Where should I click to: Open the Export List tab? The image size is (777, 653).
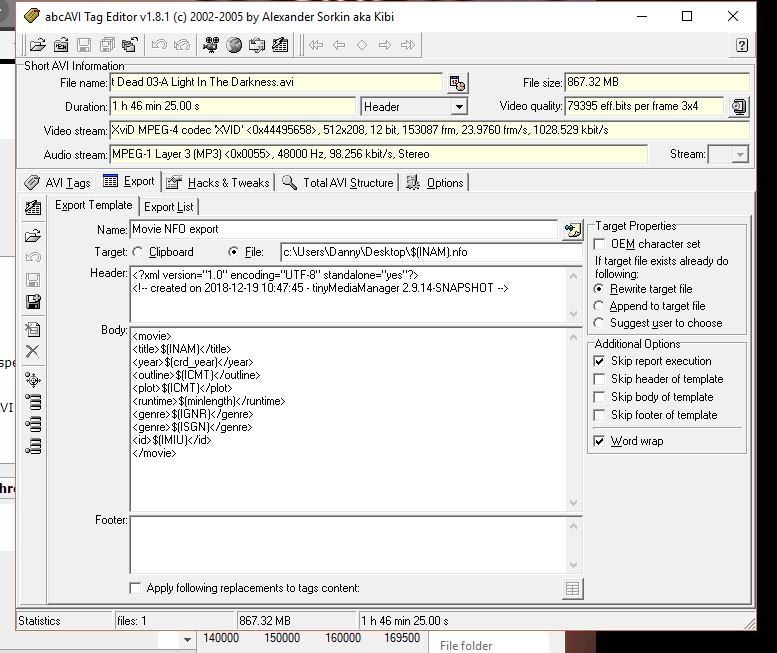coord(168,207)
